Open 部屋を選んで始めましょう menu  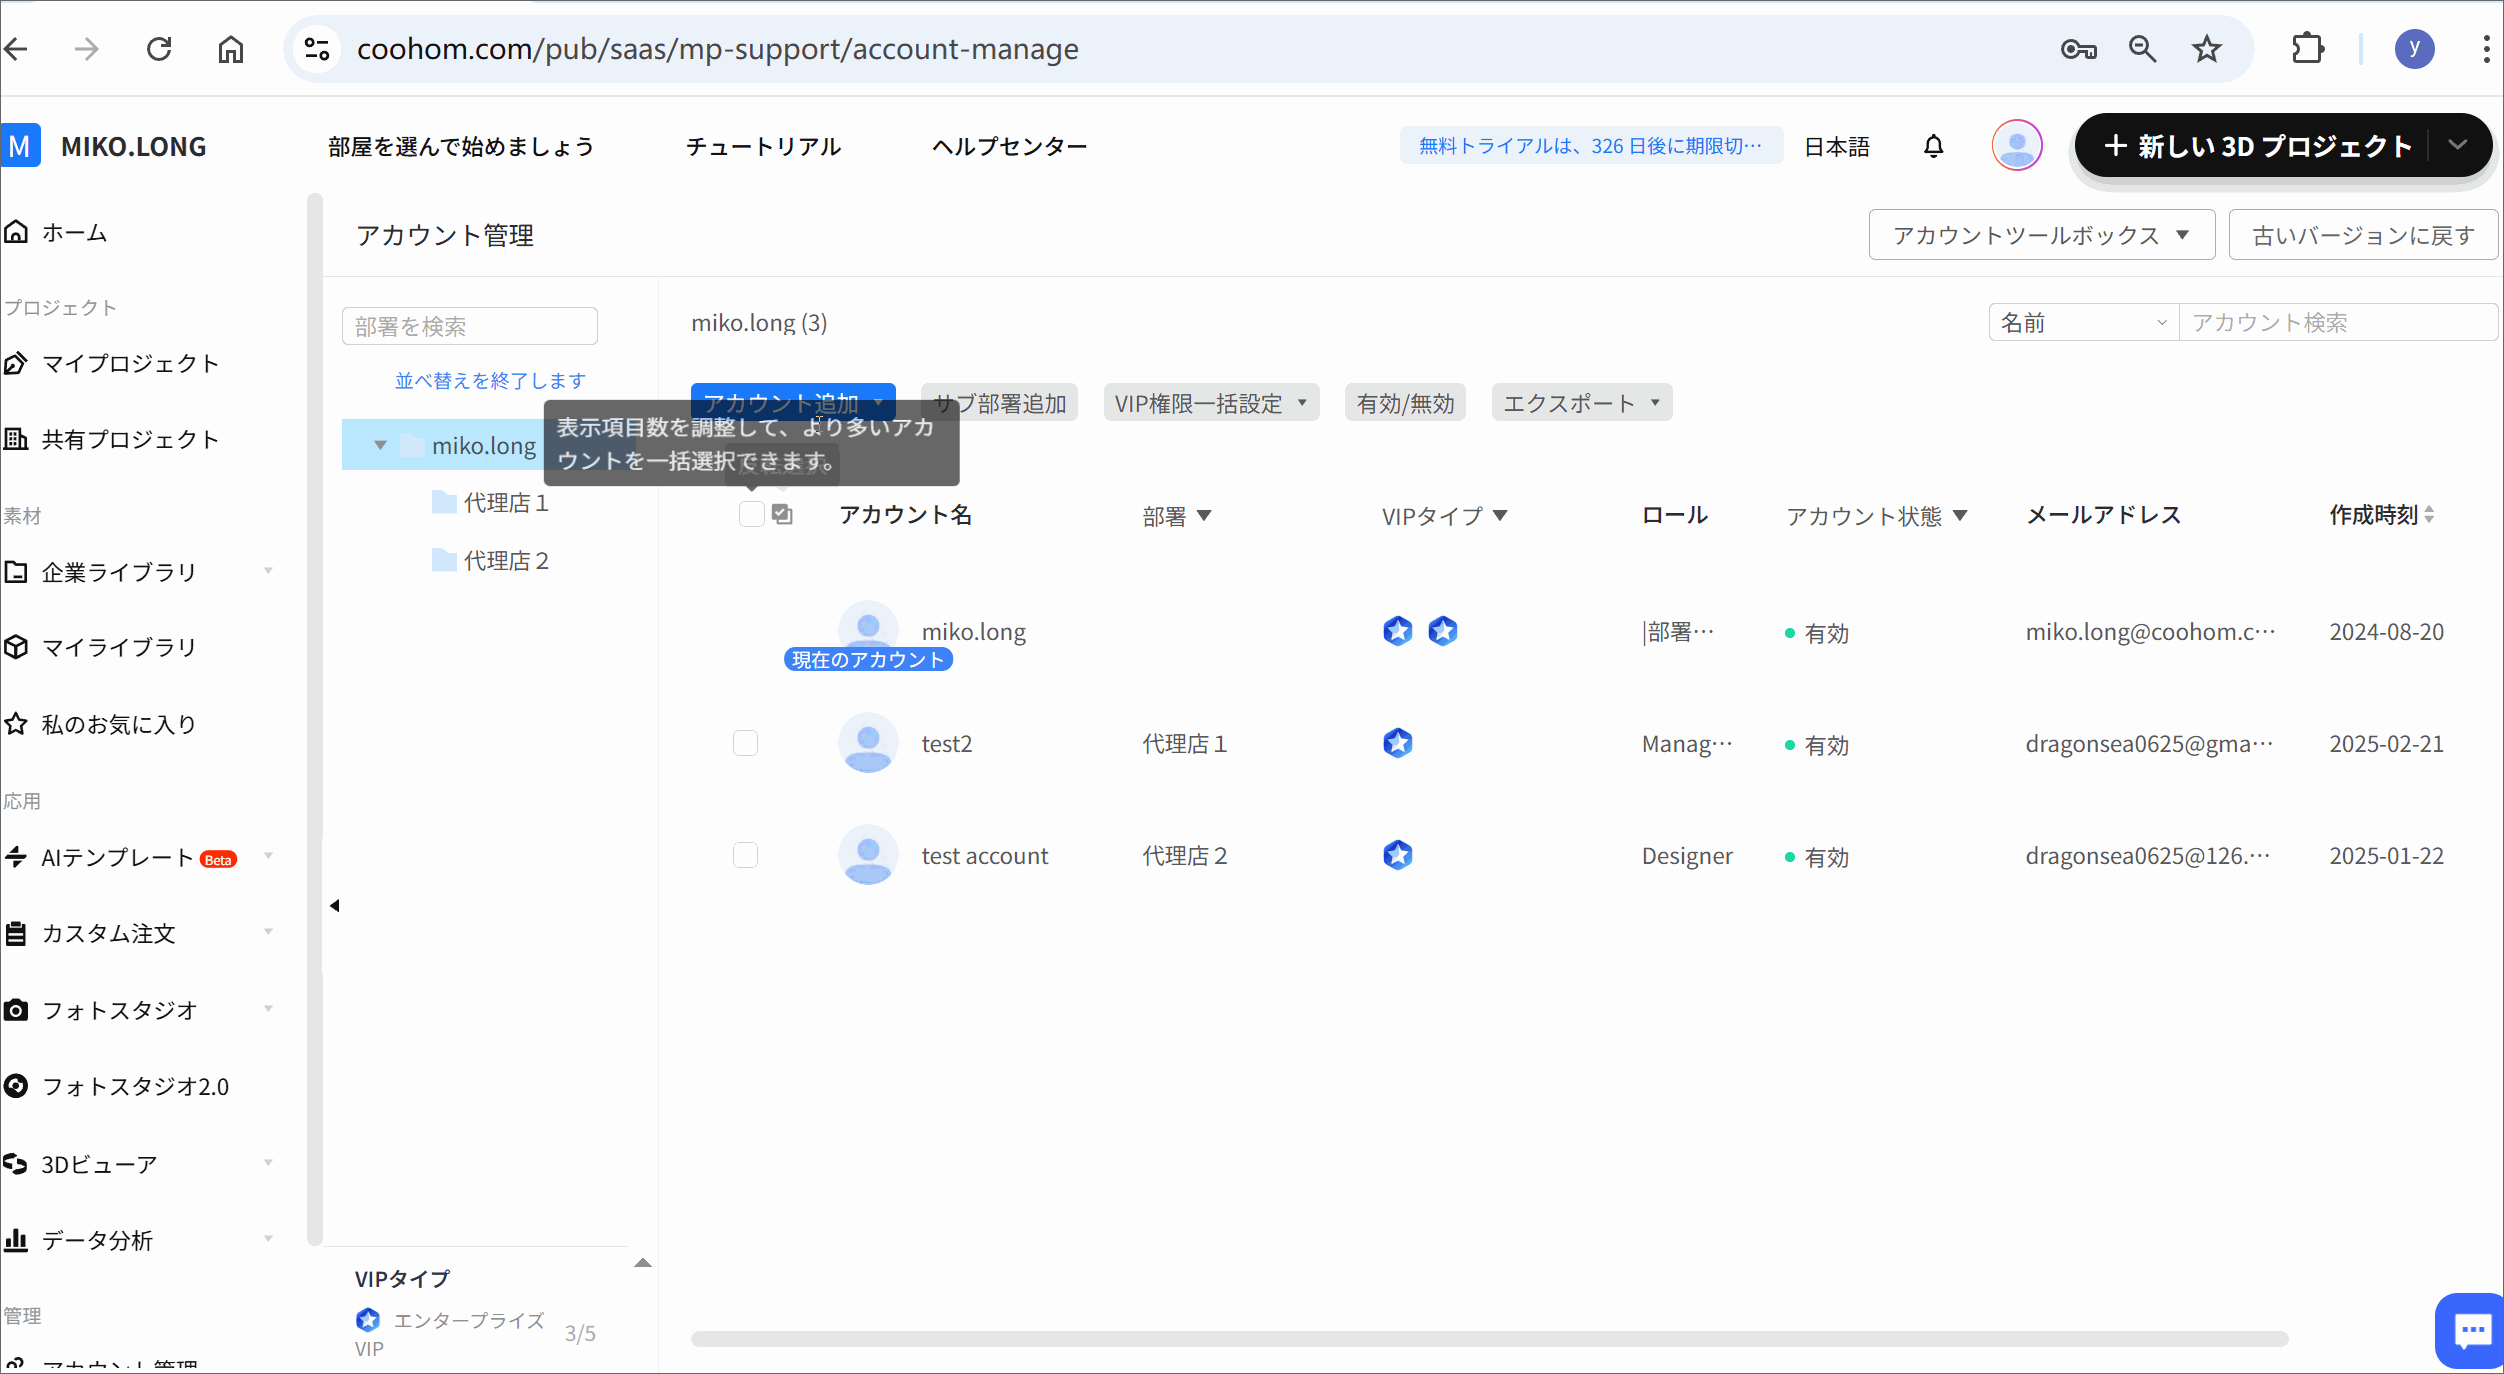tap(461, 146)
